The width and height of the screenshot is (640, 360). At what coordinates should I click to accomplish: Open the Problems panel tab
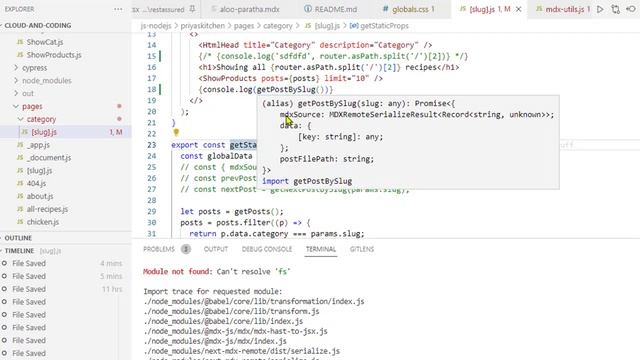159,249
